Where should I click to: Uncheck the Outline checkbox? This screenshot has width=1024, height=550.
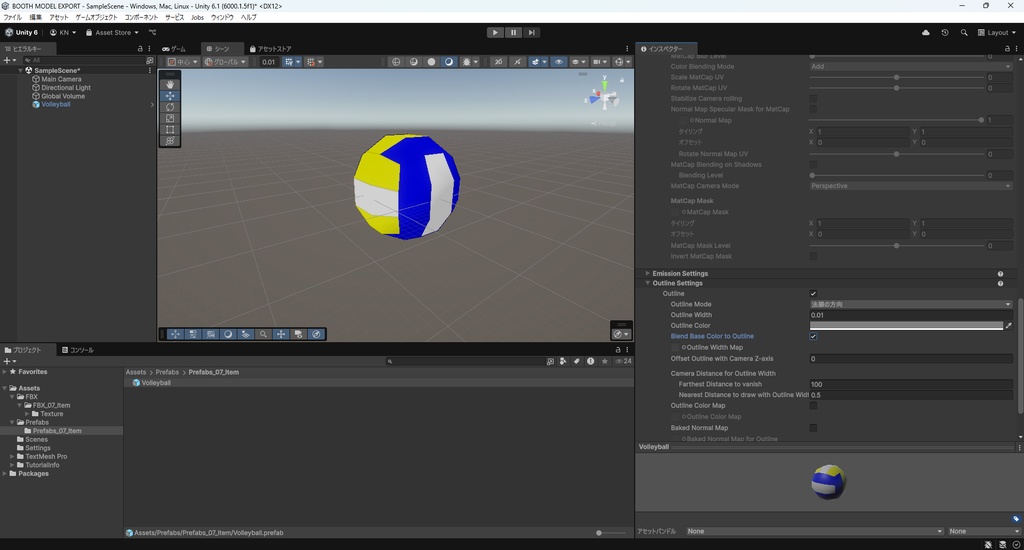[x=813, y=294]
